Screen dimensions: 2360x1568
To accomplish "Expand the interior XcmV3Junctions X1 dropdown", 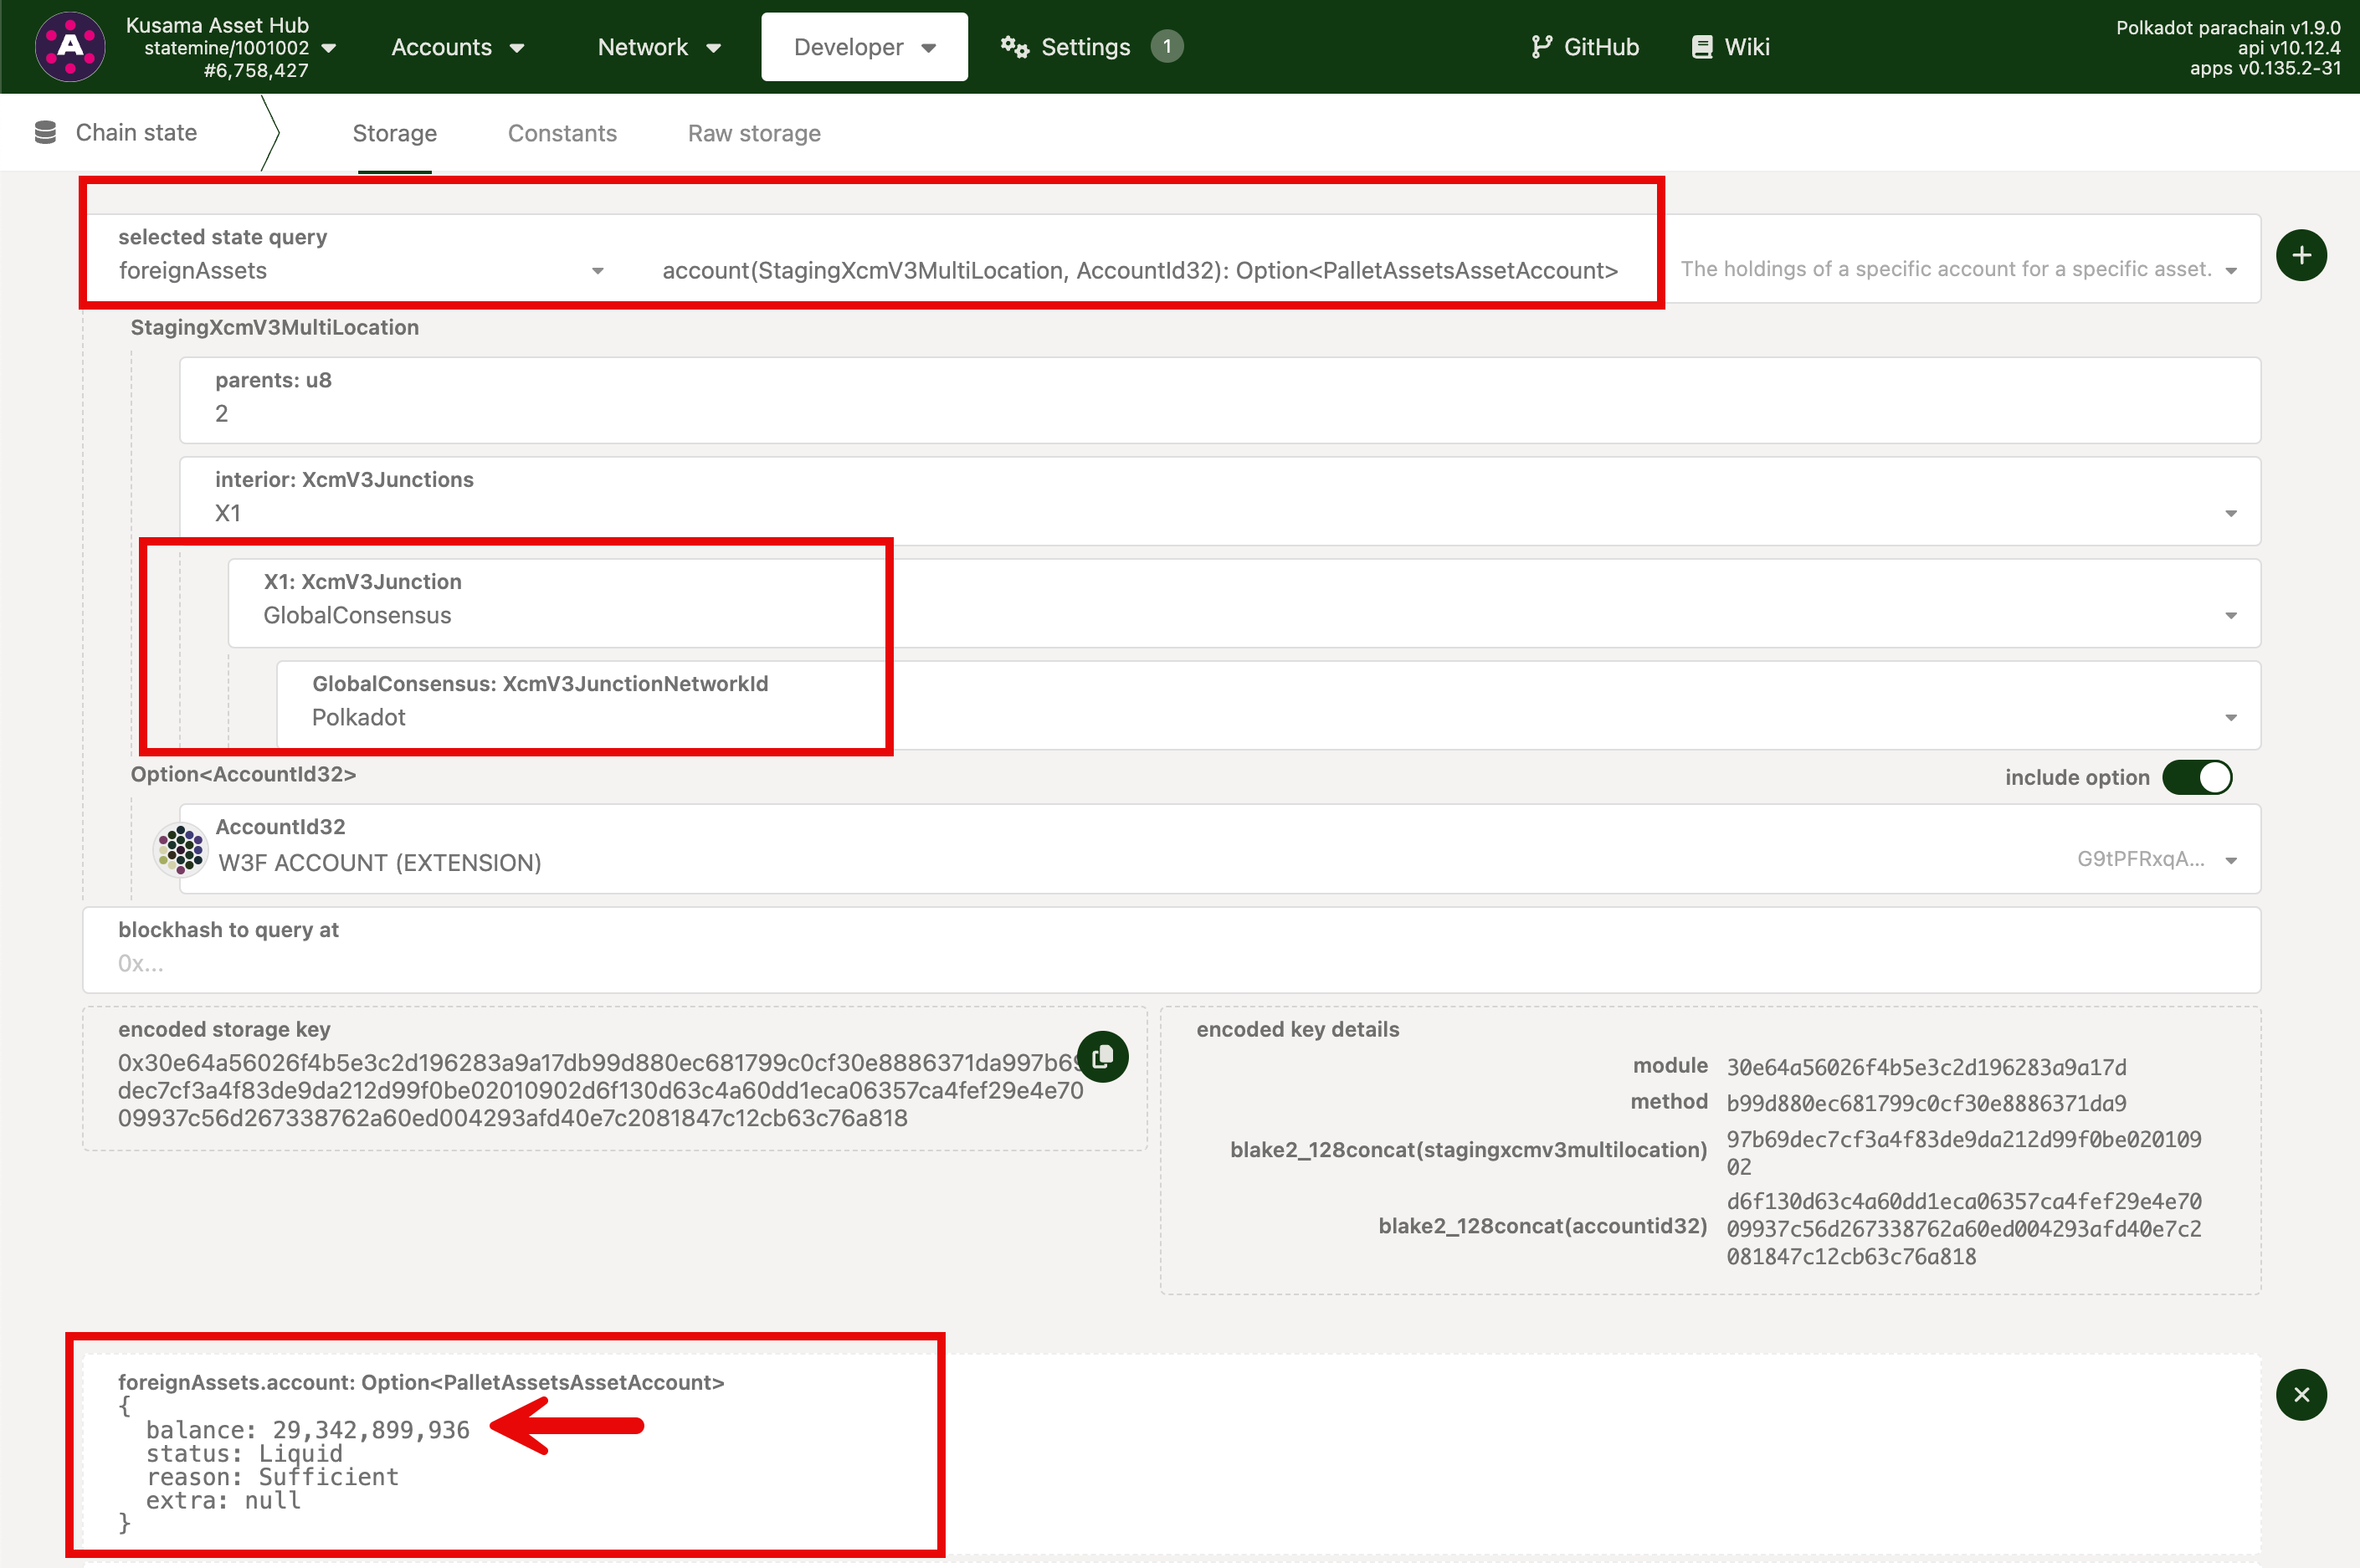I will pos(2230,513).
